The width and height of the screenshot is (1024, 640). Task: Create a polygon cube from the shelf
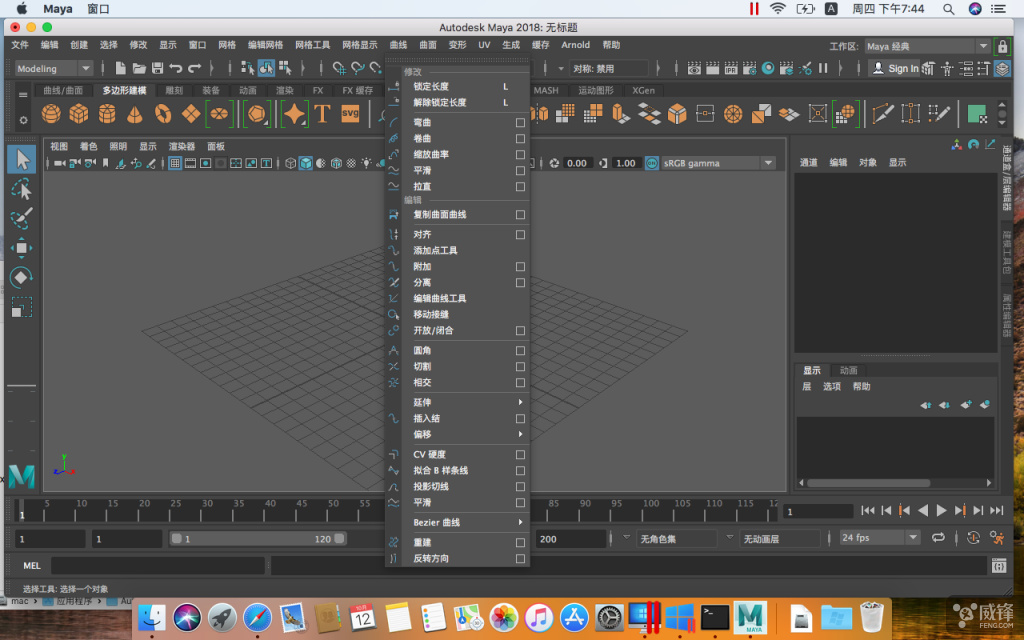[79, 114]
